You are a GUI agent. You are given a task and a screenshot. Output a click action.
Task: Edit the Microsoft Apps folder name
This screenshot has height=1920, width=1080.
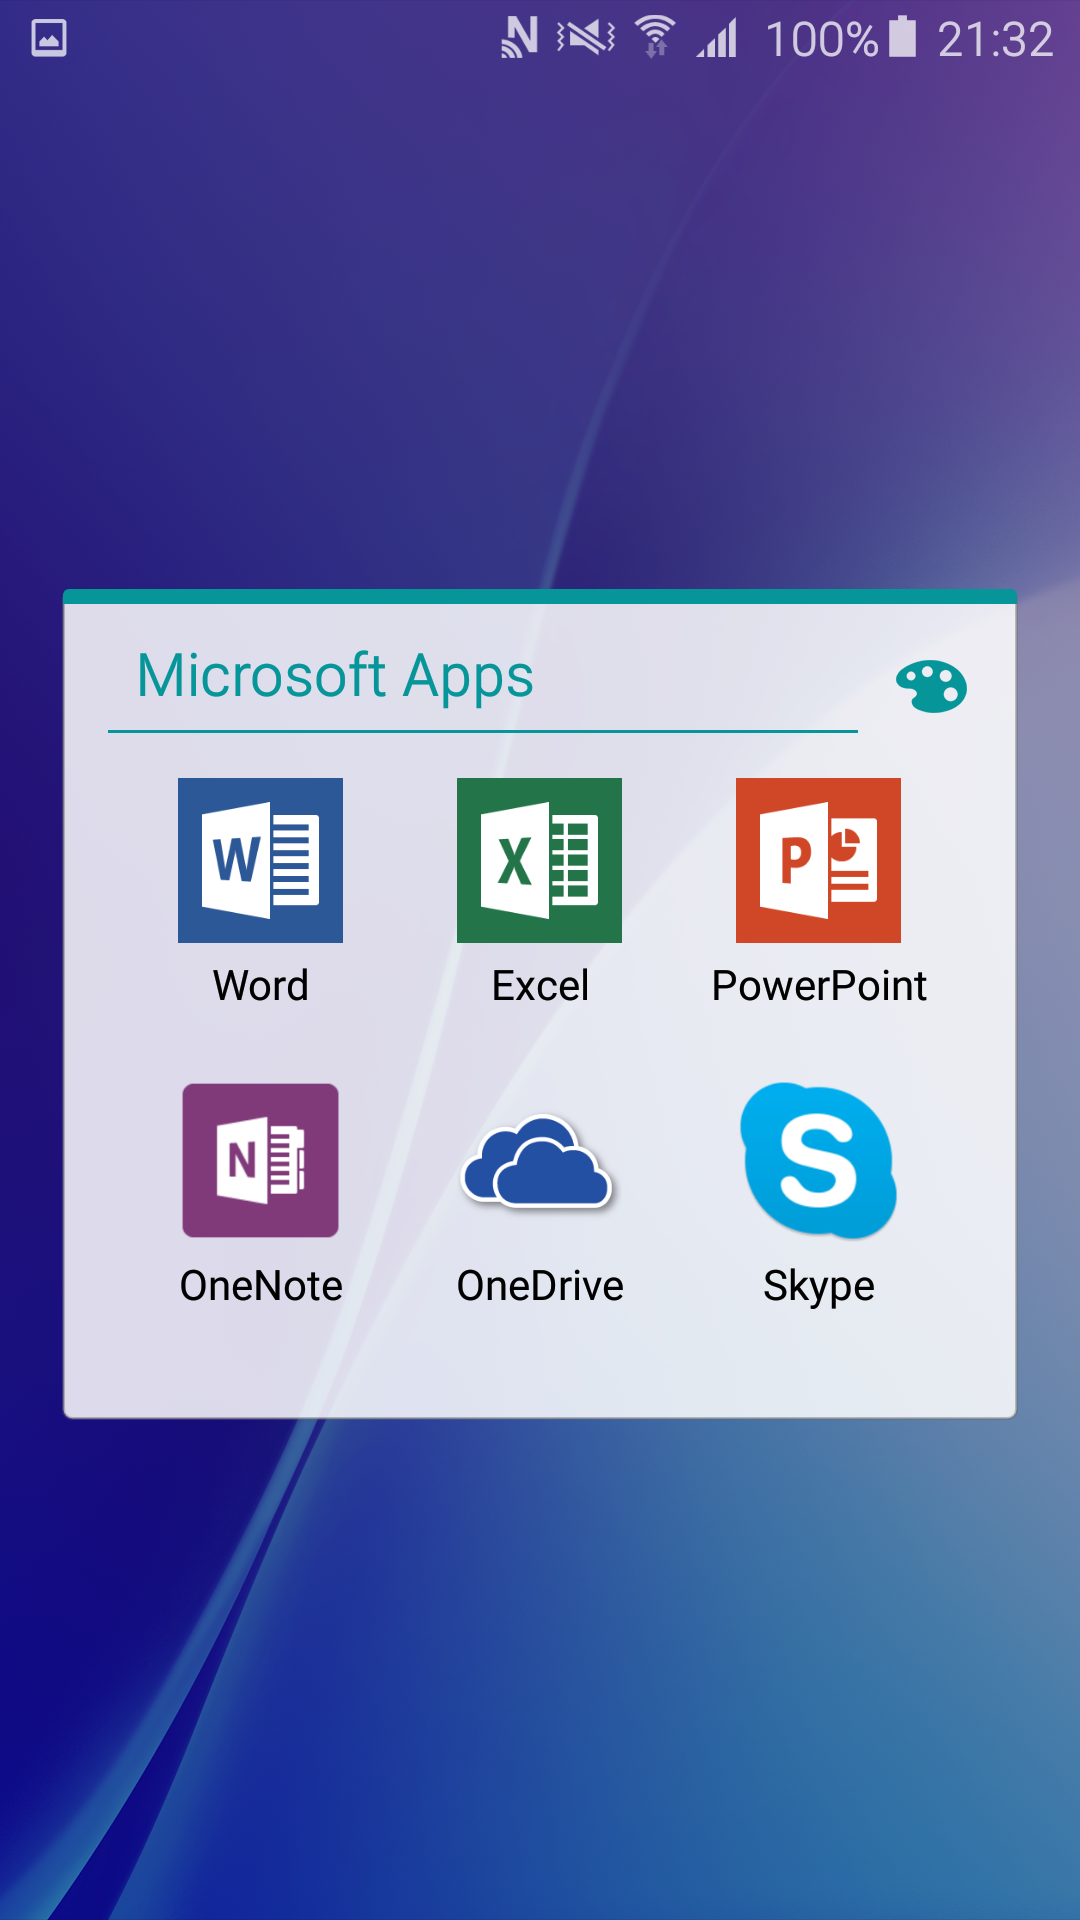click(x=335, y=676)
